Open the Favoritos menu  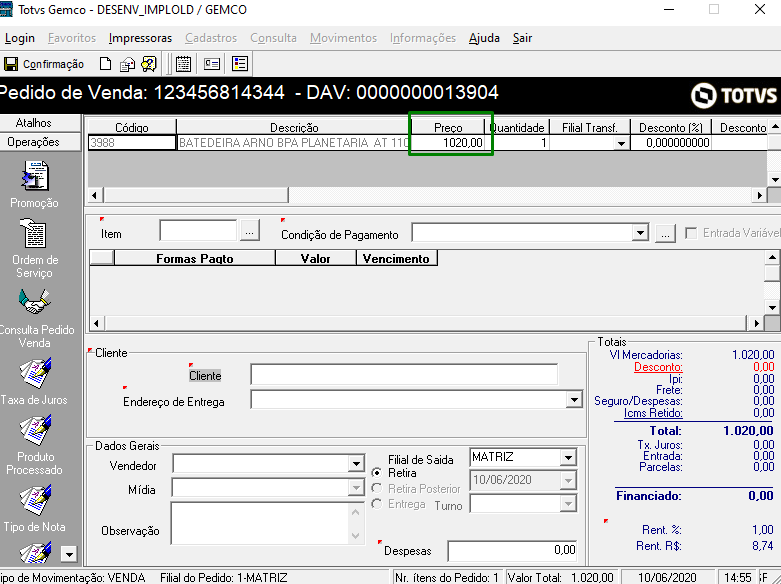72,38
